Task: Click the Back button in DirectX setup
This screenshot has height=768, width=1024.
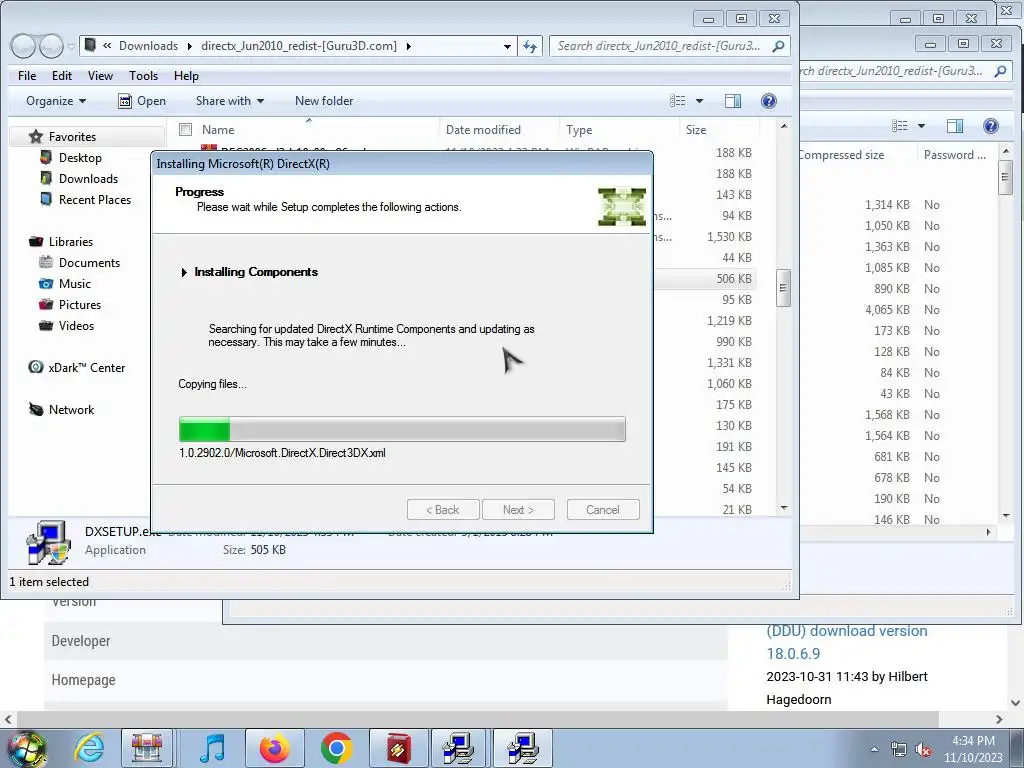Action: [443, 510]
